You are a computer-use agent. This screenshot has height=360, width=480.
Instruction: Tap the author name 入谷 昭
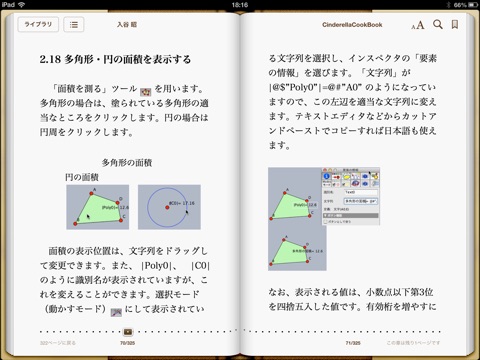127,25
